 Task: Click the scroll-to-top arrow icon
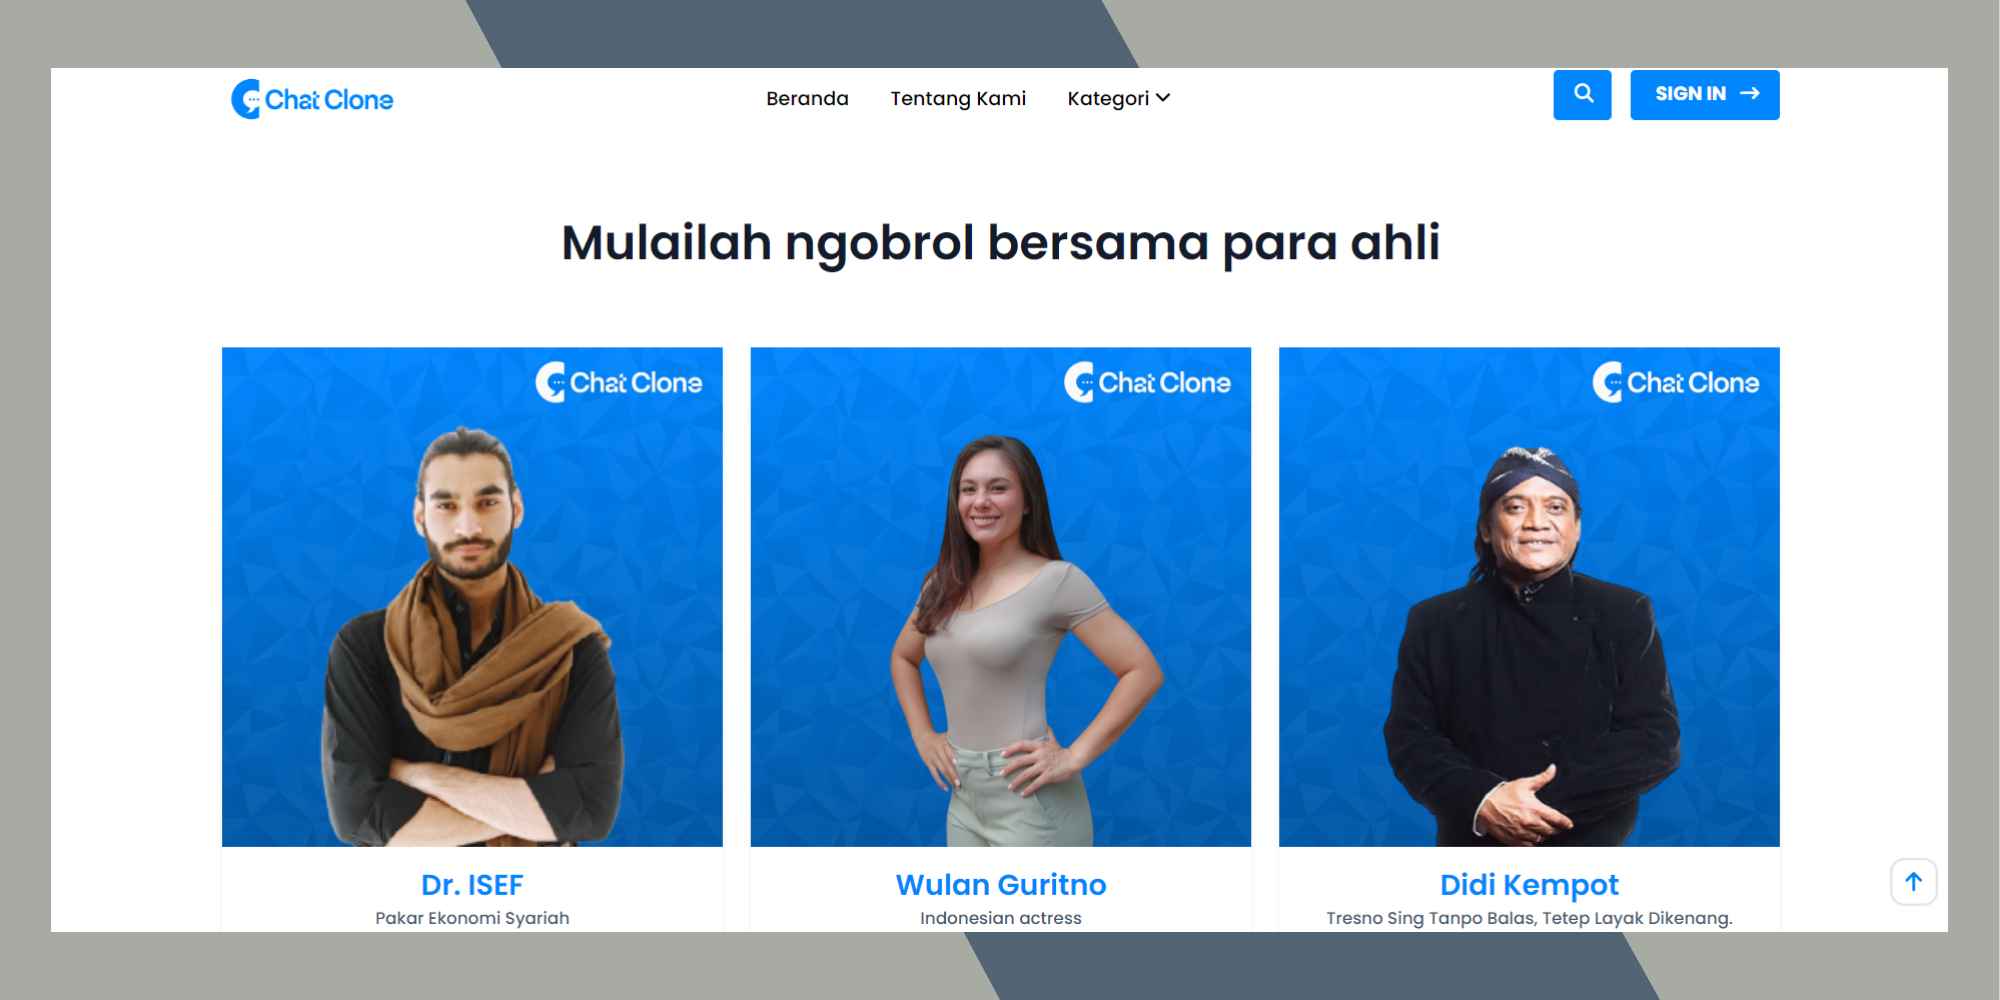point(1913,882)
